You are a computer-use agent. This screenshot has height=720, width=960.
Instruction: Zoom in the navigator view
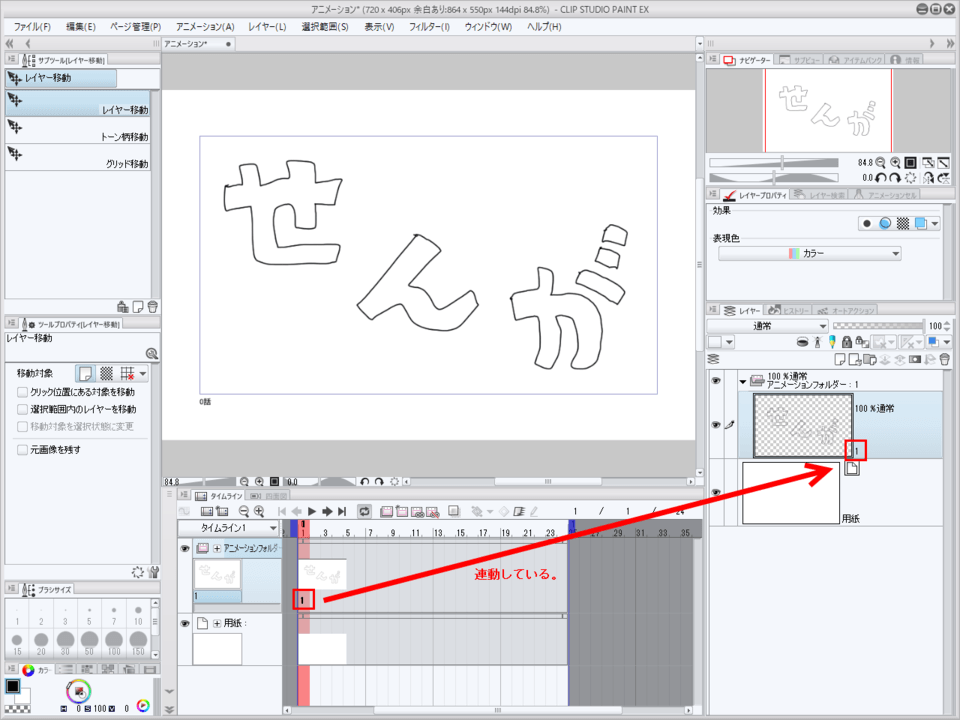pyautogui.click(x=896, y=162)
